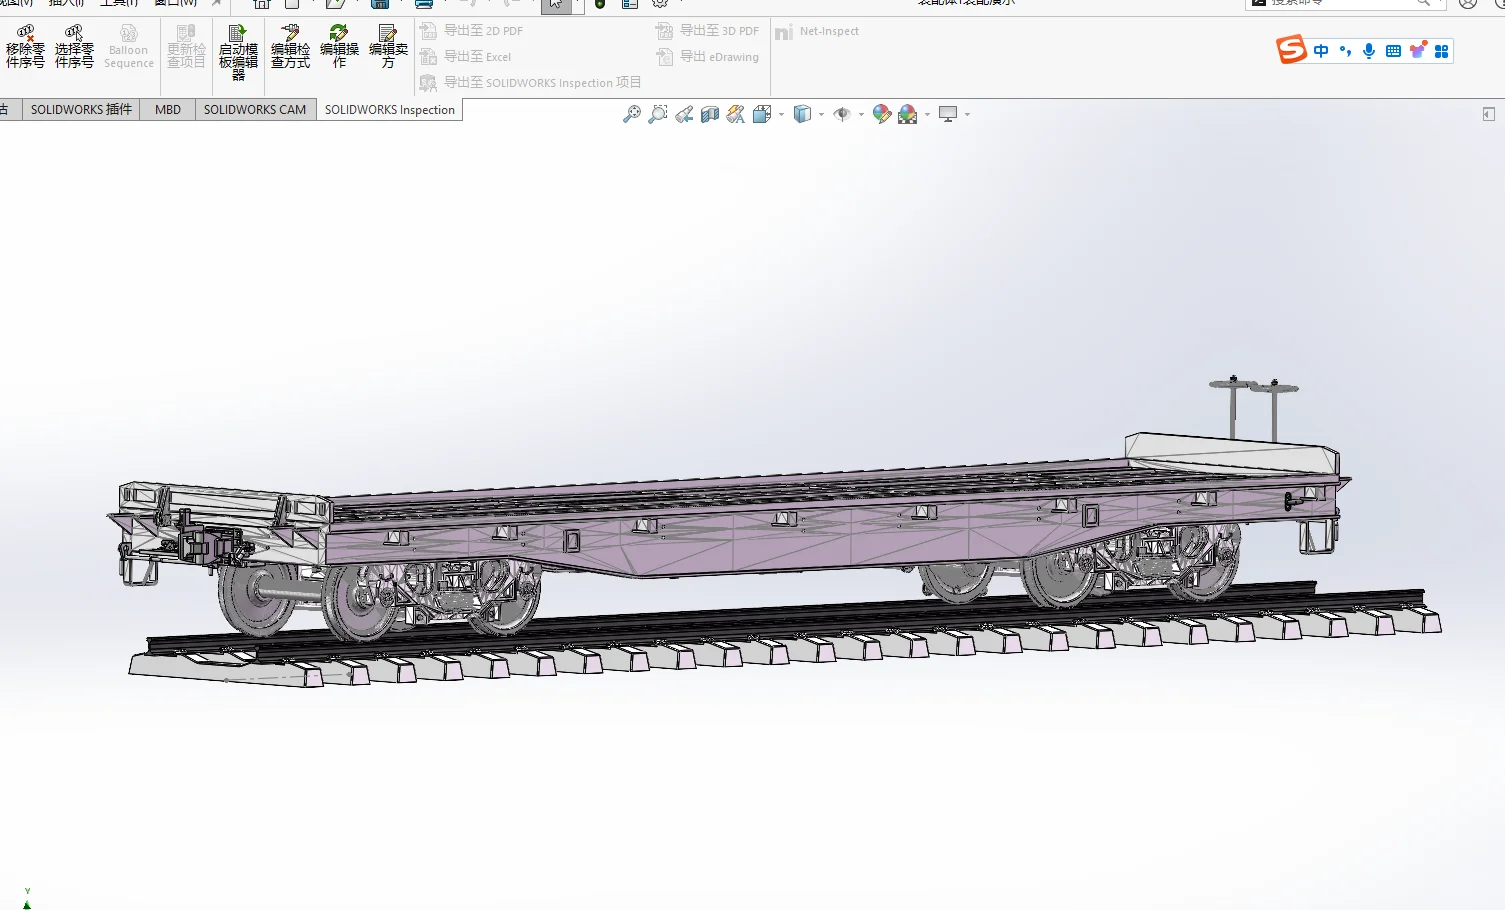This screenshot has height=910, width=1505.
Task: Collapse the side panel arrow at viewport corner
Action: click(1489, 115)
